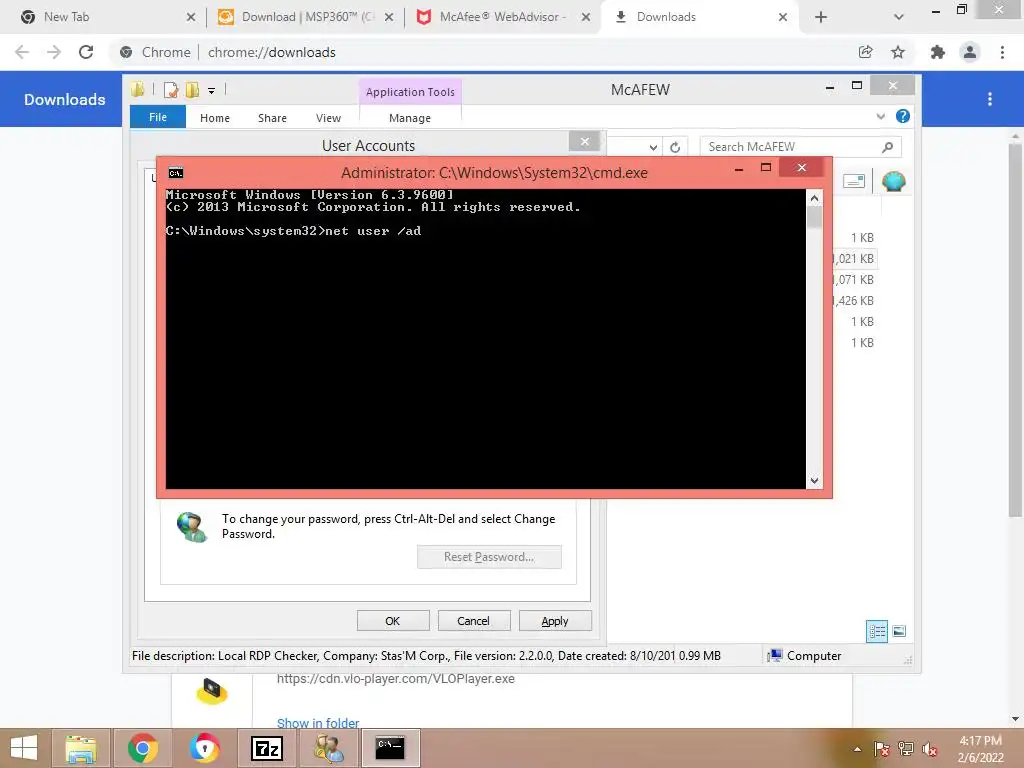Switch to the View ribbon tab
The width and height of the screenshot is (1024, 768).
click(328, 118)
